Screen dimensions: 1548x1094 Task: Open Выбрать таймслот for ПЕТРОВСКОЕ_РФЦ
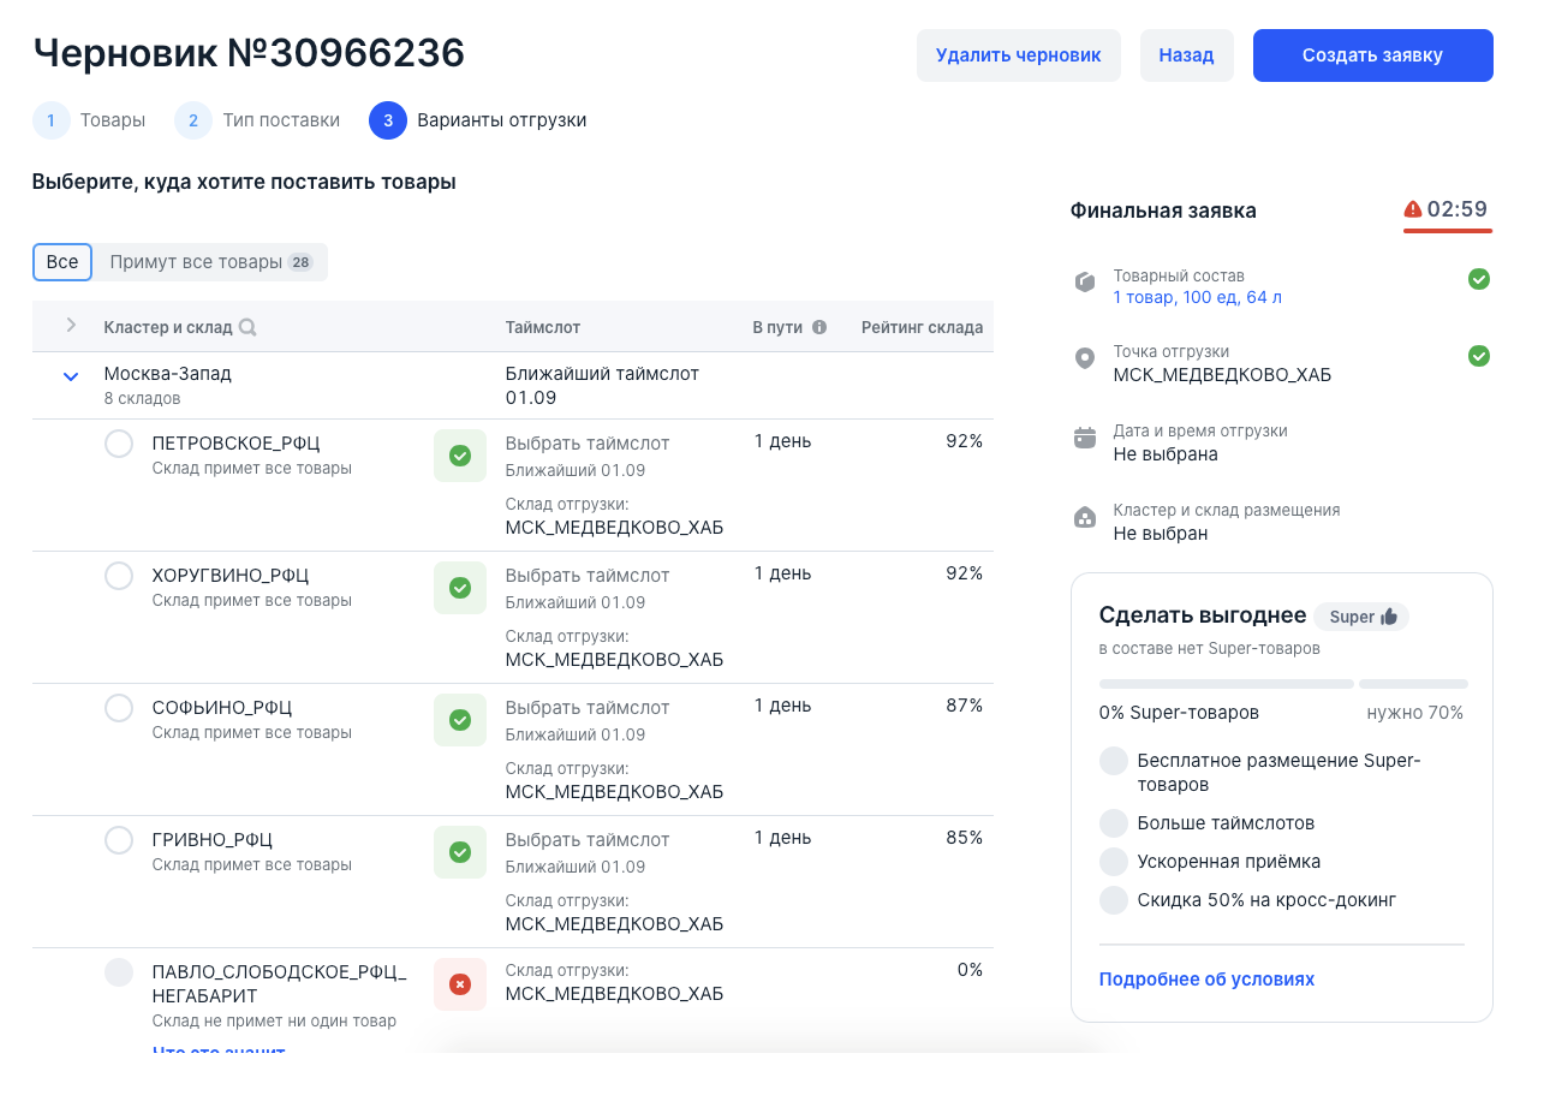587,443
